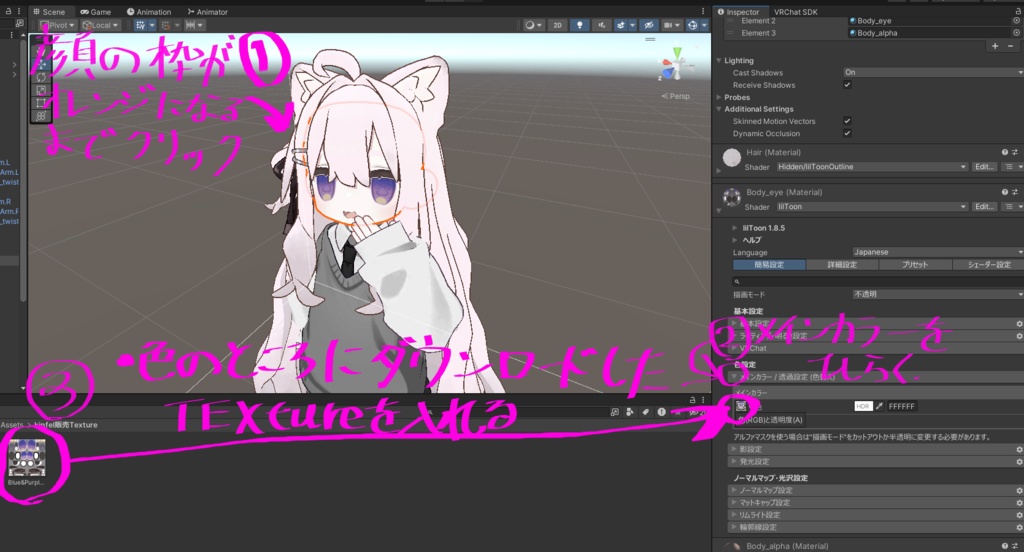The image size is (1024, 552).
Task: Click the HDR main color swatch
Action: click(863, 406)
